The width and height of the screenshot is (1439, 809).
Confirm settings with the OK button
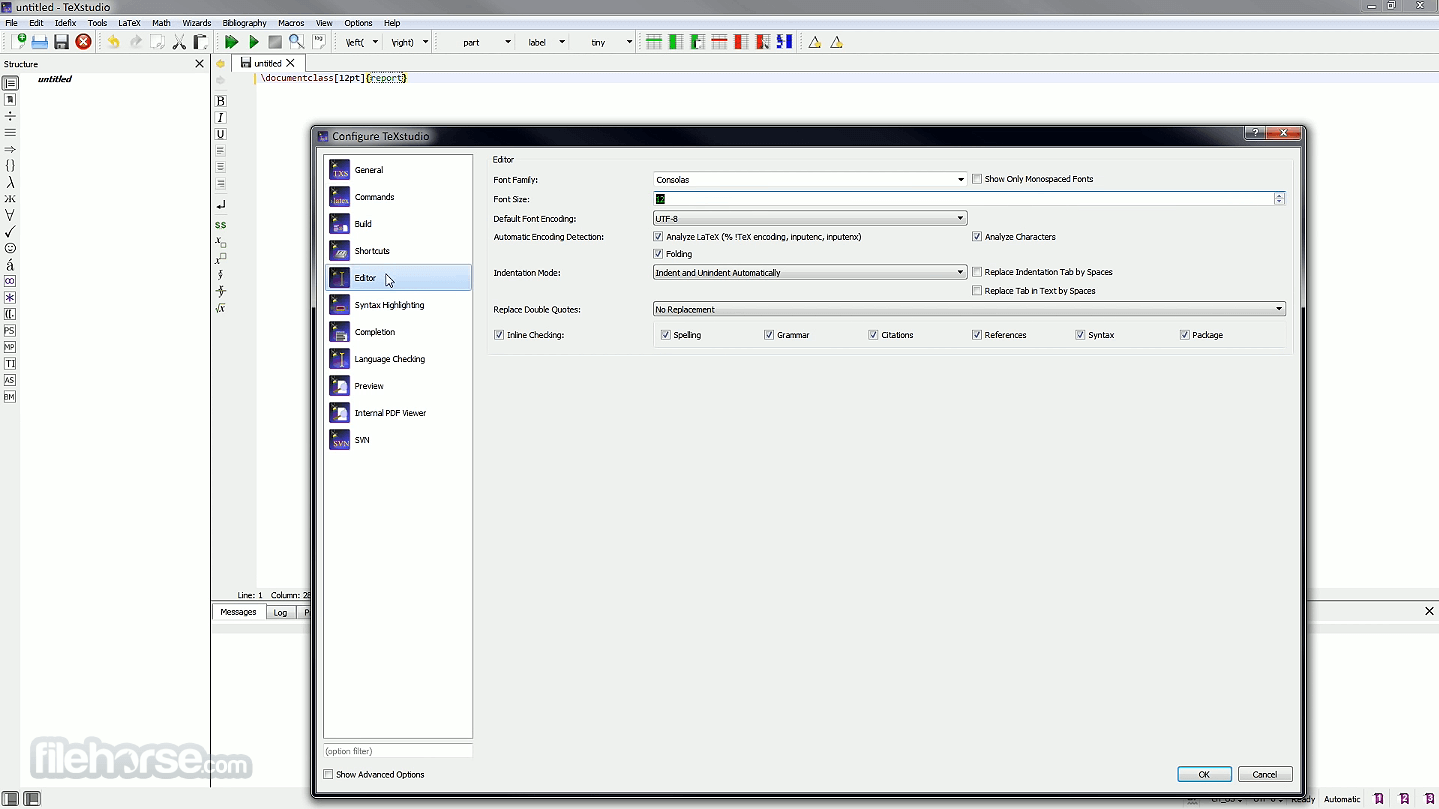(1204, 774)
